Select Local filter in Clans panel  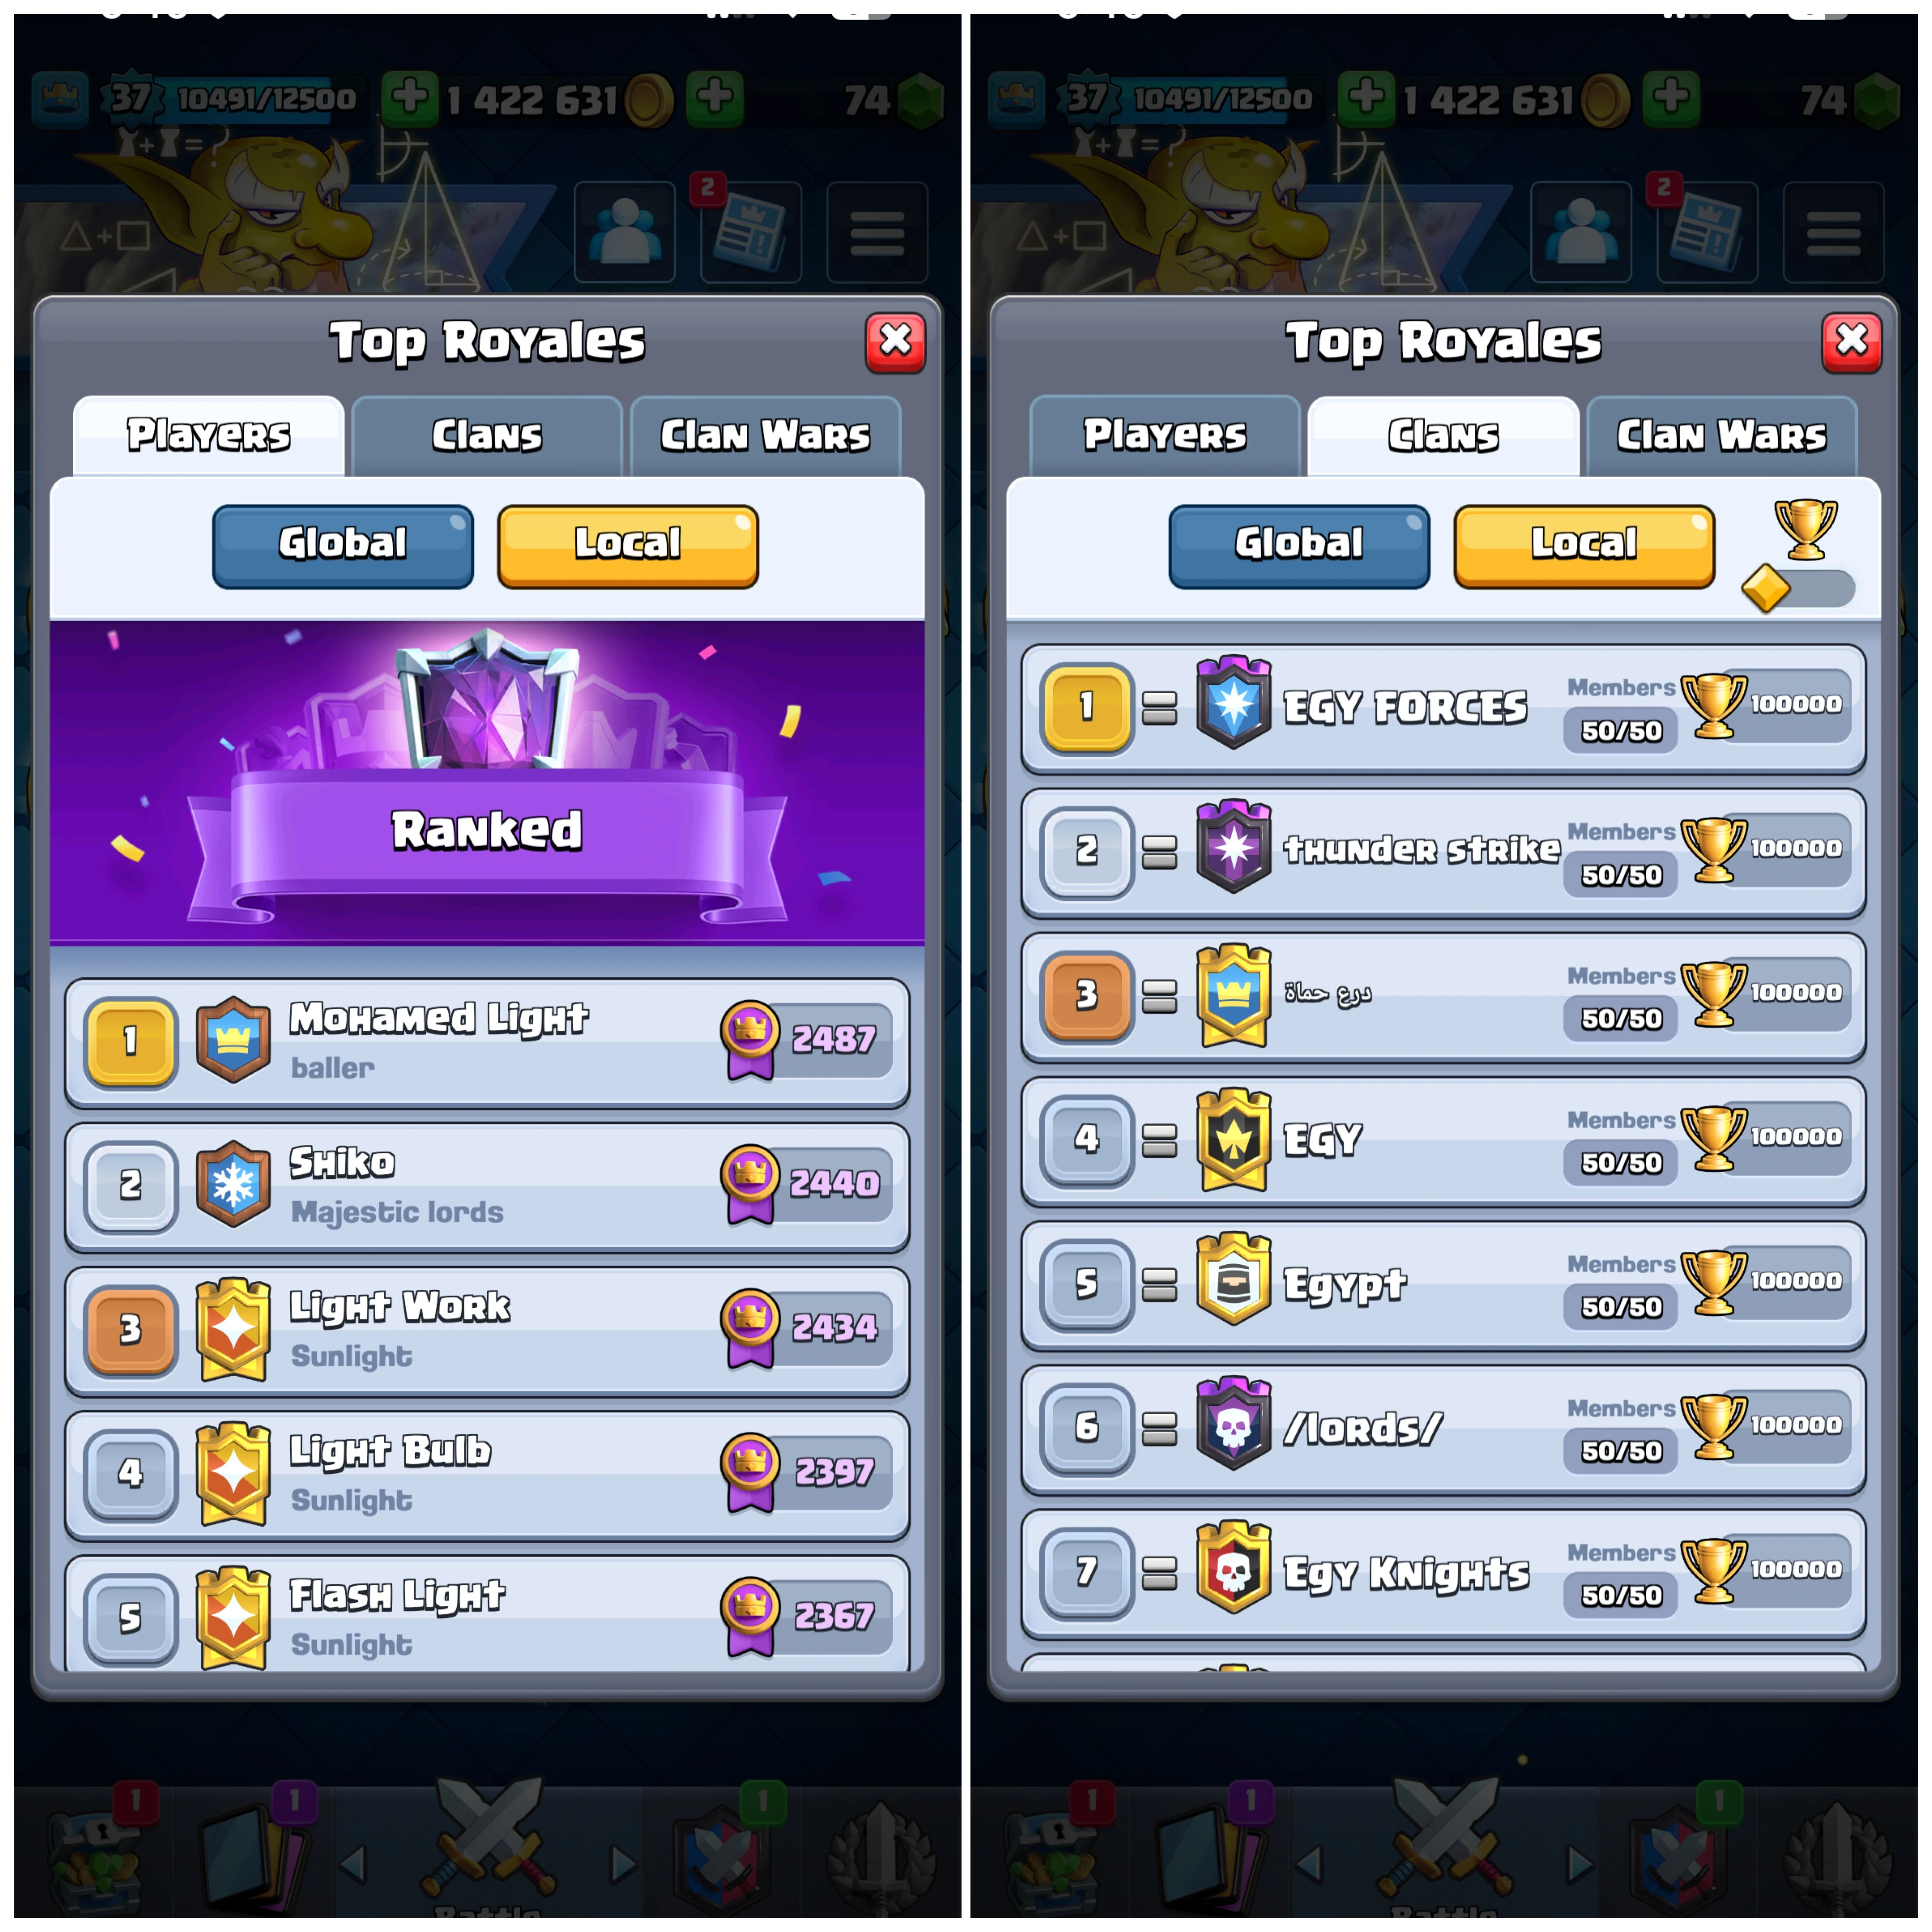pyautogui.click(x=1584, y=546)
